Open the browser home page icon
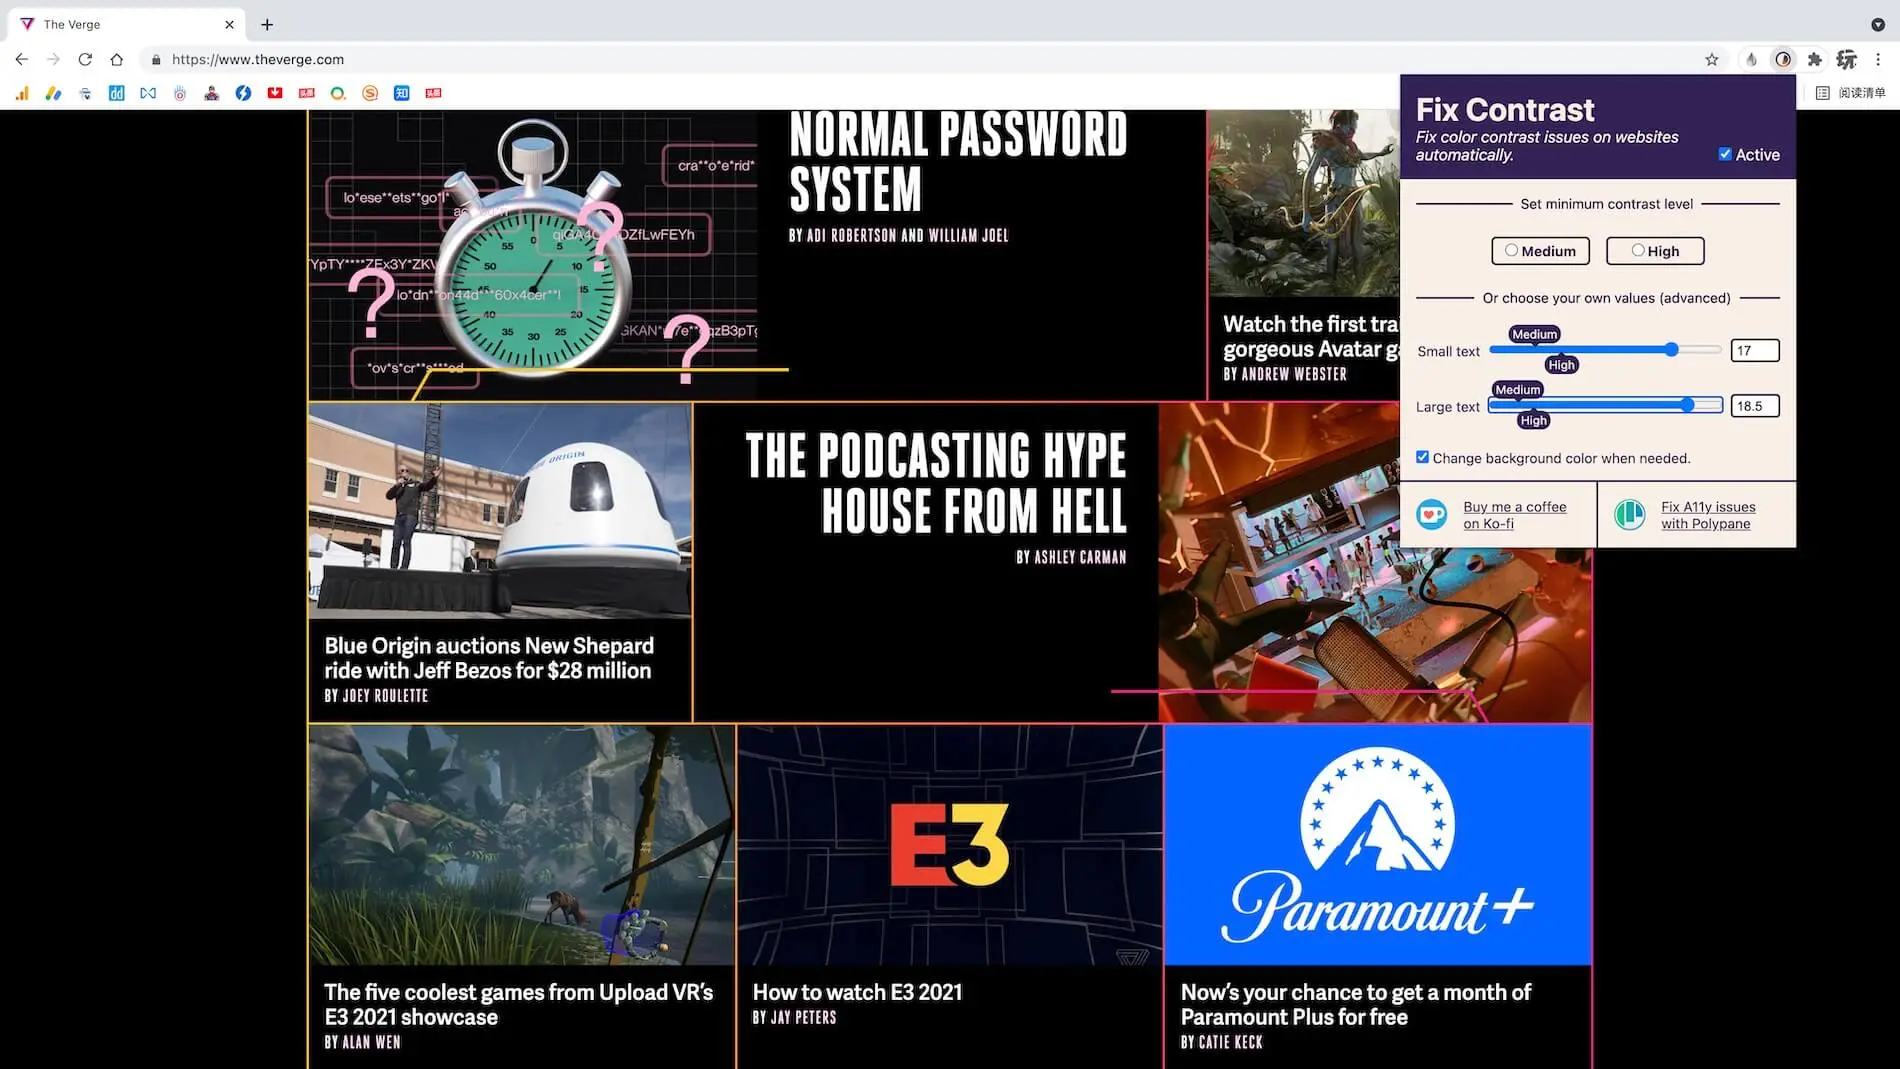This screenshot has width=1900, height=1069. (117, 59)
